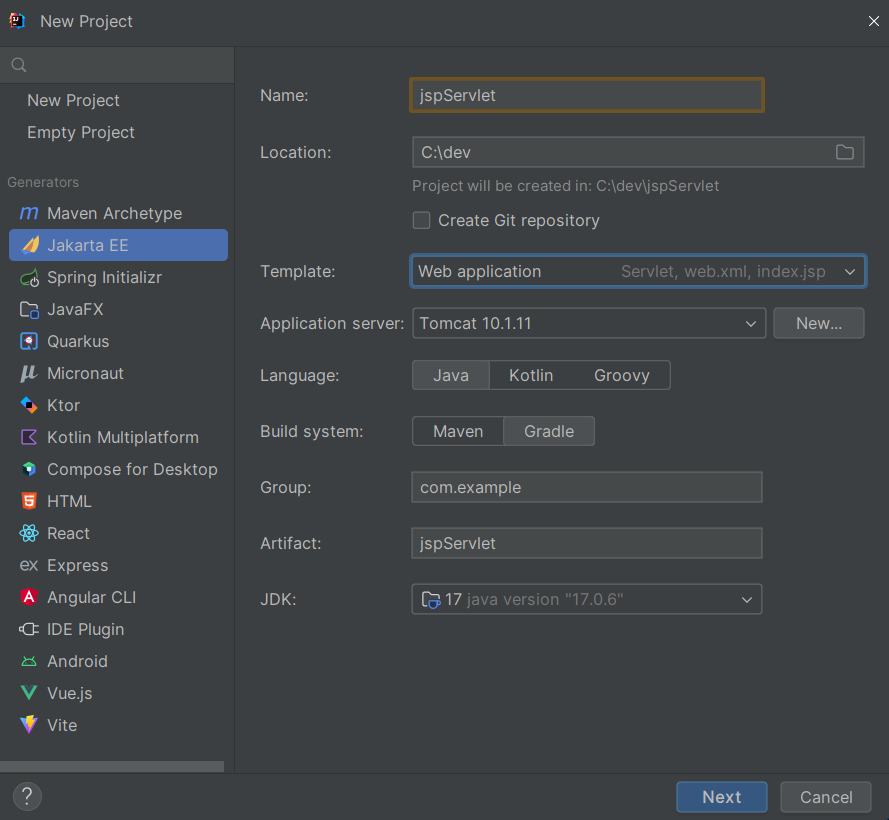This screenshot has height=820, width=889.
Task: Expand the Application server Tomcat dropdown
Action: [589, 323]
